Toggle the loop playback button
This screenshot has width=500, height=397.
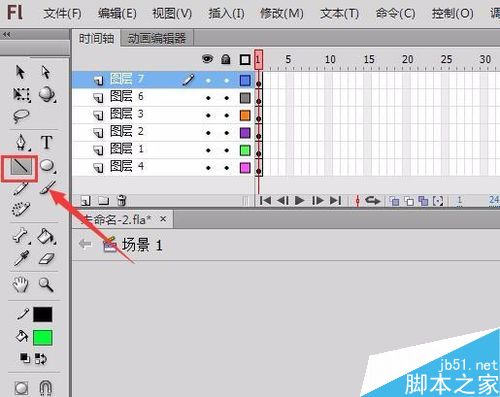372,200
